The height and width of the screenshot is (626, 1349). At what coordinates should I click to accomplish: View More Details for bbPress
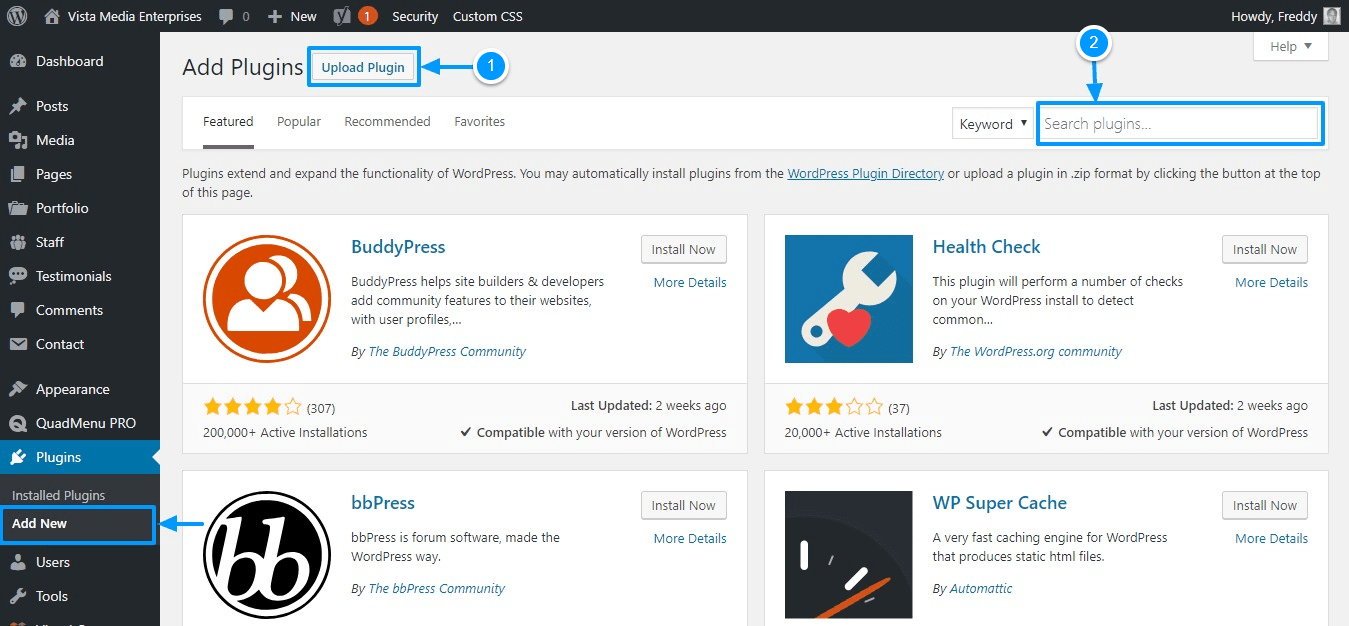click(x=690, y=539)
